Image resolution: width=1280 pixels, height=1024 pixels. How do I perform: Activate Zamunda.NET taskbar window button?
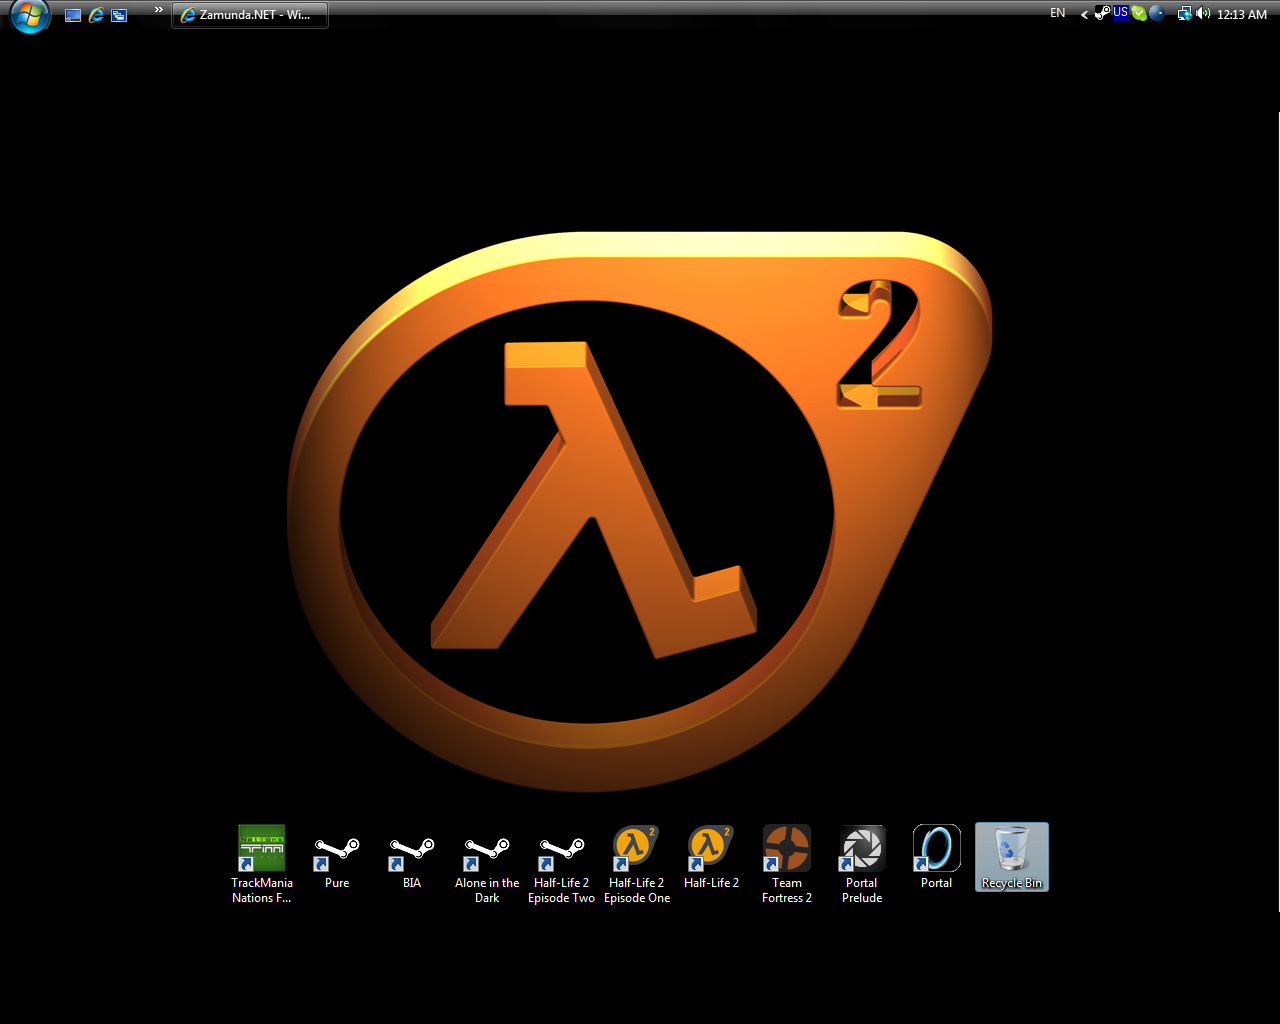pyautogui.click(x=250, y=15)
